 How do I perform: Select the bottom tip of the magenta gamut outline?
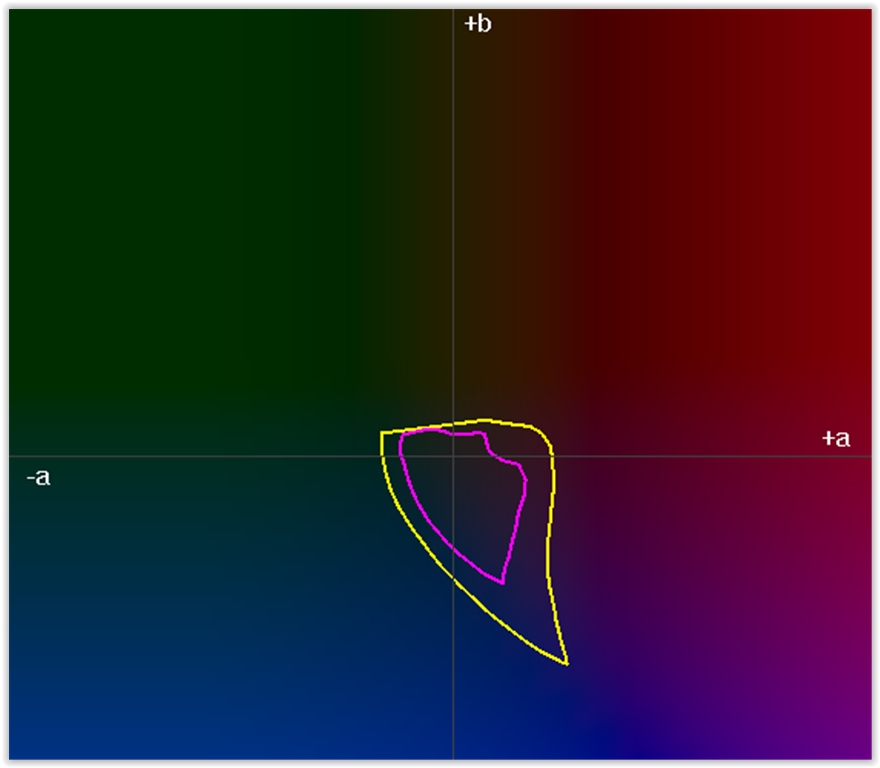pyautogui.click(x=501, y=582)
